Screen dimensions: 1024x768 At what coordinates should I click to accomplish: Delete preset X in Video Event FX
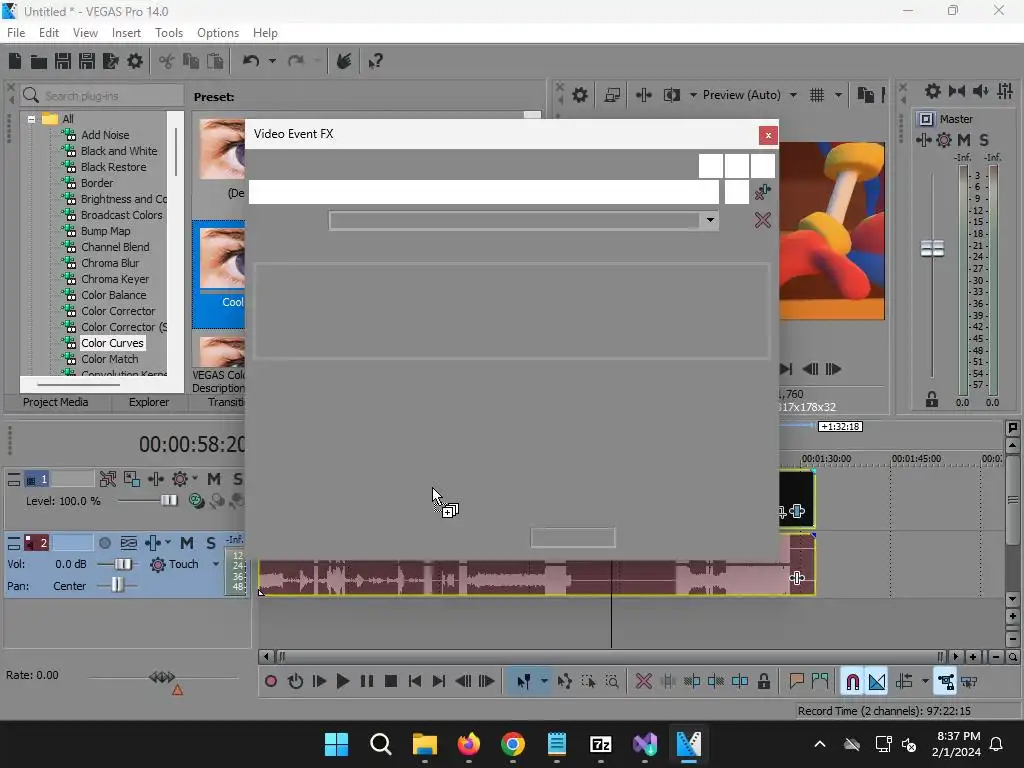click(x=763, y=220)
